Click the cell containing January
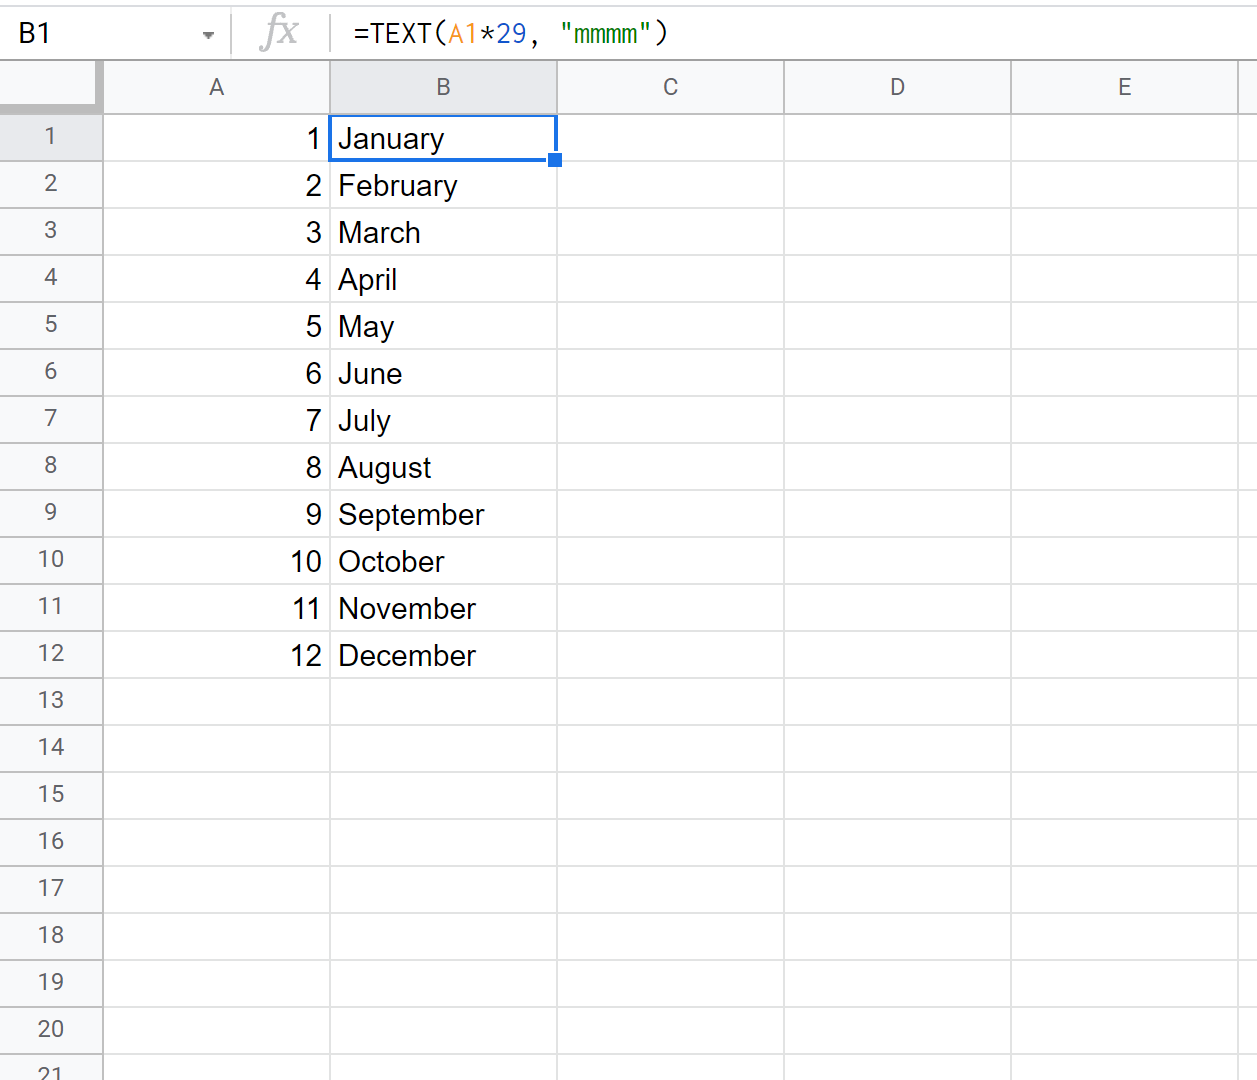Viewport: 1257px width, 1080px height. pos(443,139)
